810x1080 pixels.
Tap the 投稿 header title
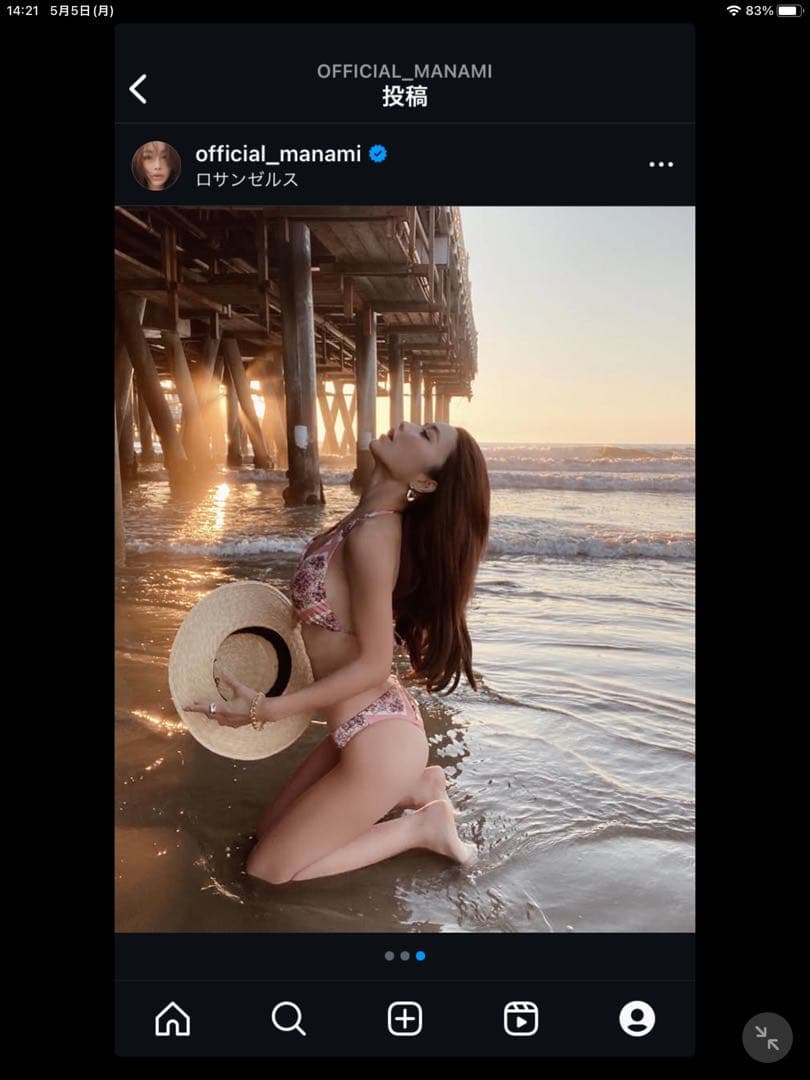click(404, 97)
